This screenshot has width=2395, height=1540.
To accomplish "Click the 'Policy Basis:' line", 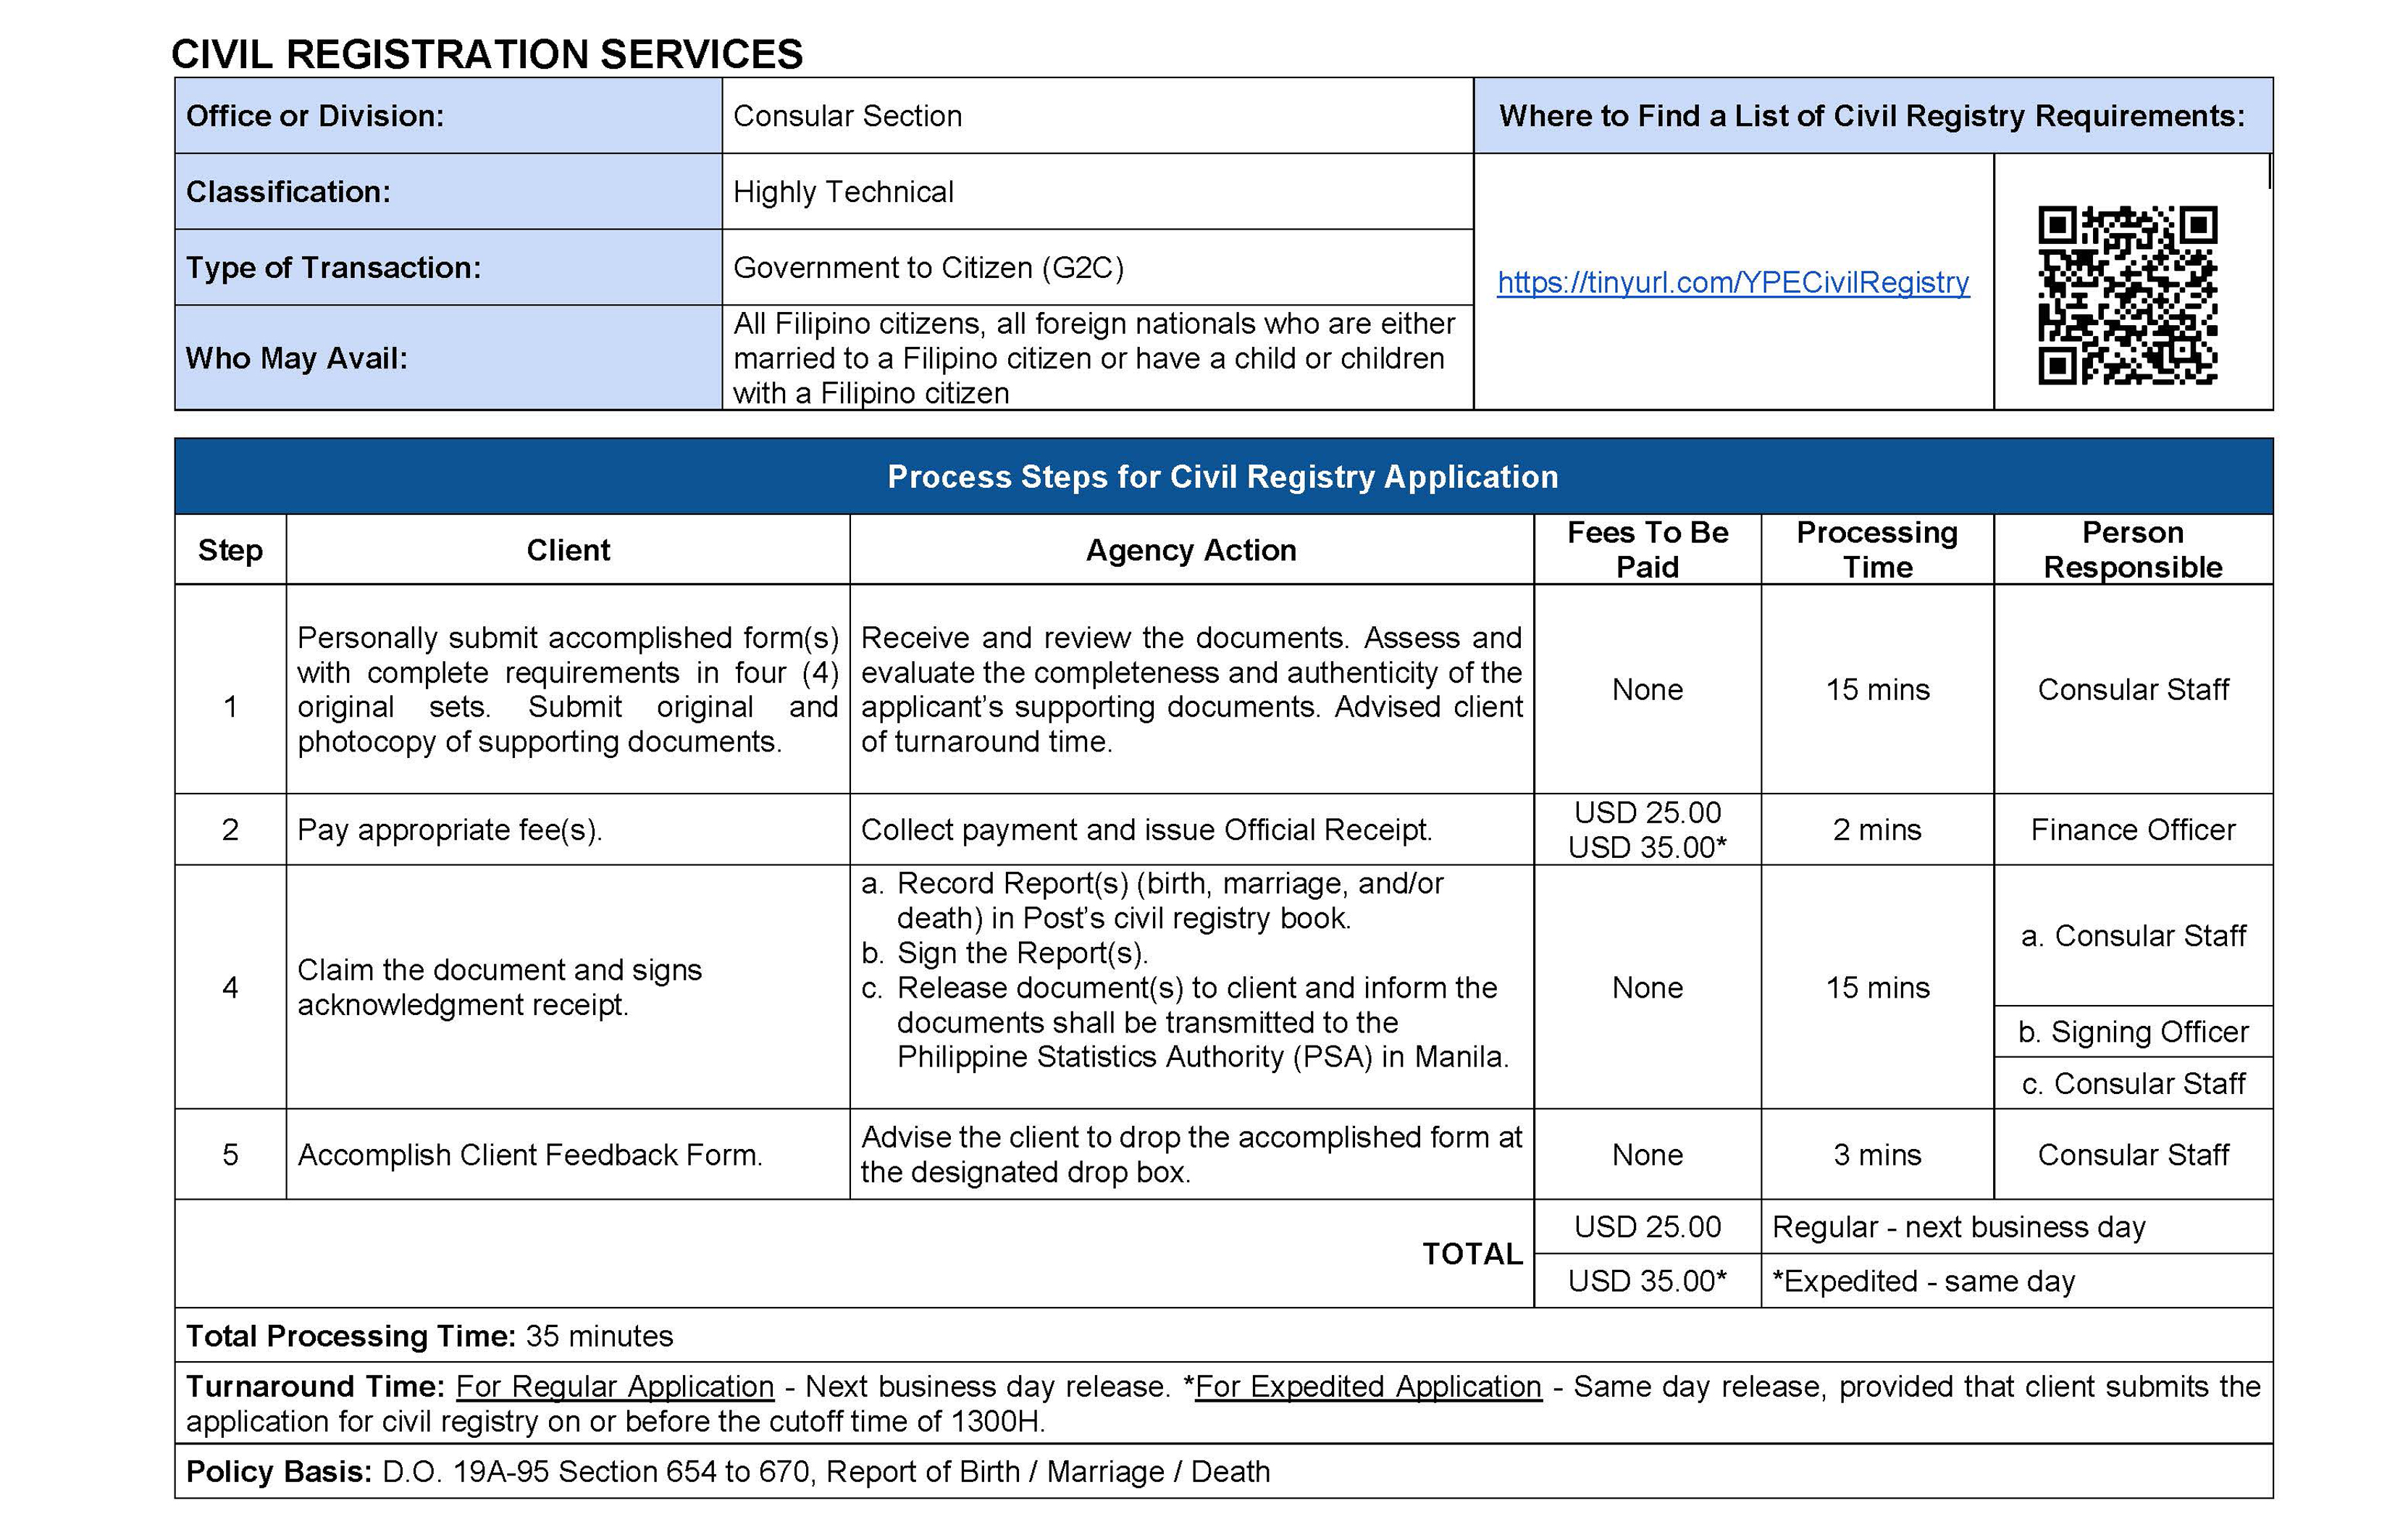I will point(727,1471).
